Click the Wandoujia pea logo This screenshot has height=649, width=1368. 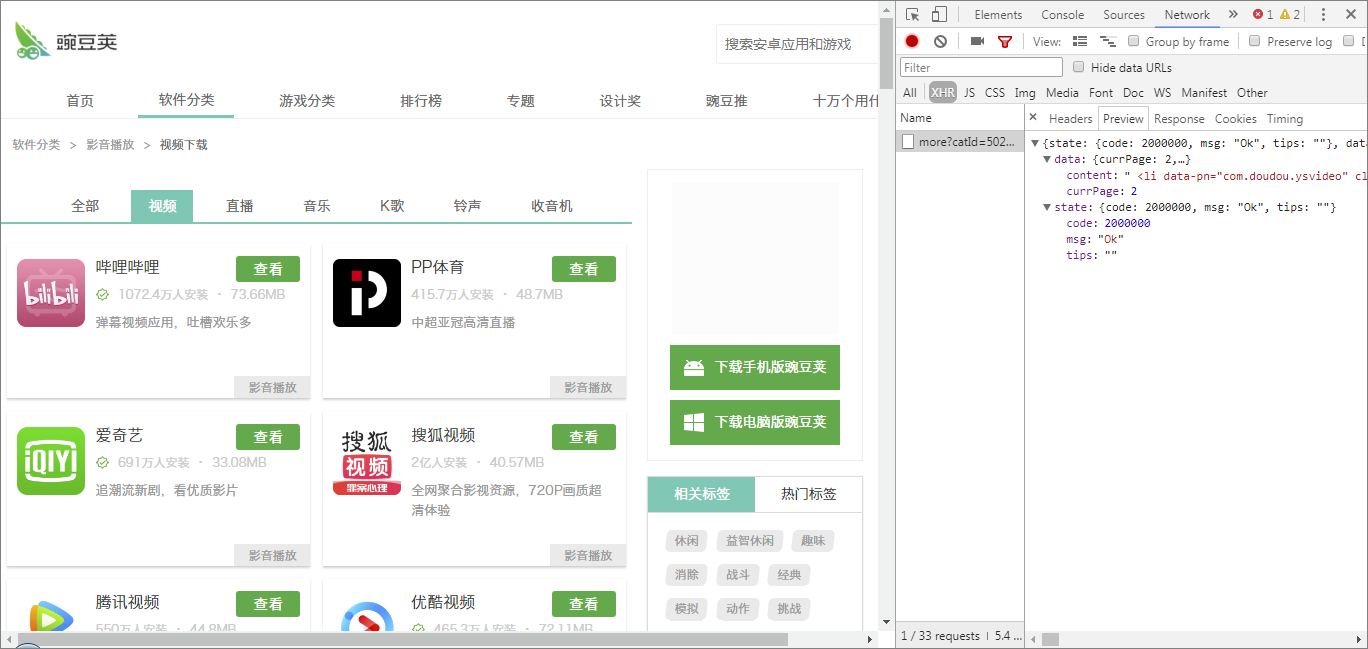tap(67, 40)
